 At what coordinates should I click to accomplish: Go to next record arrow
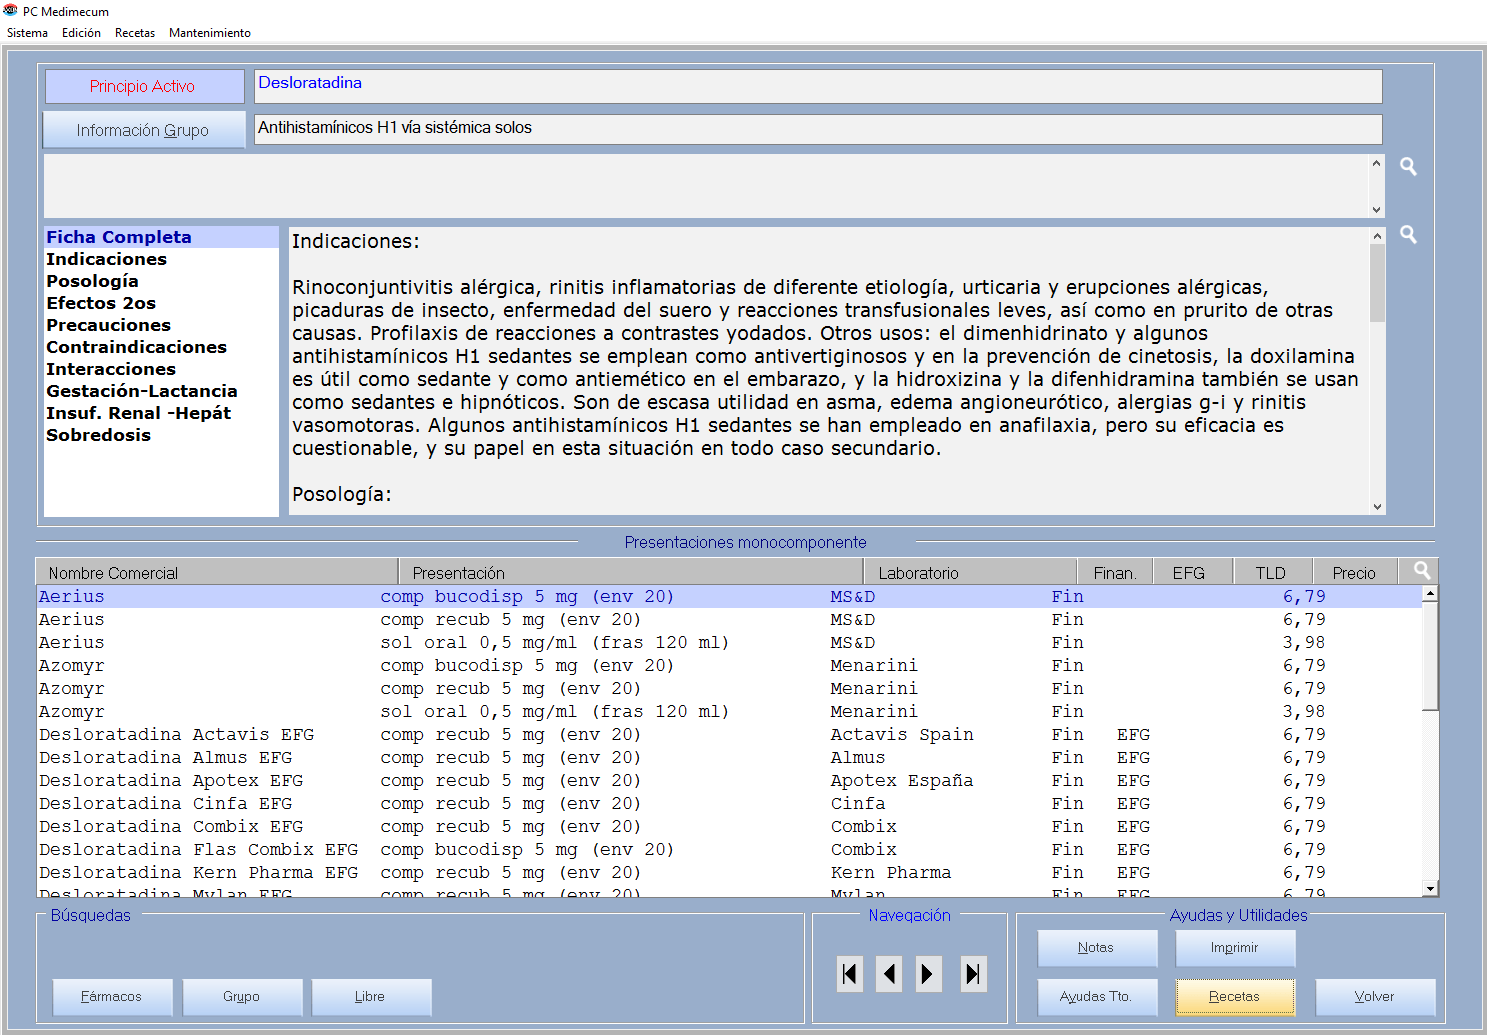tap(928, 974)
